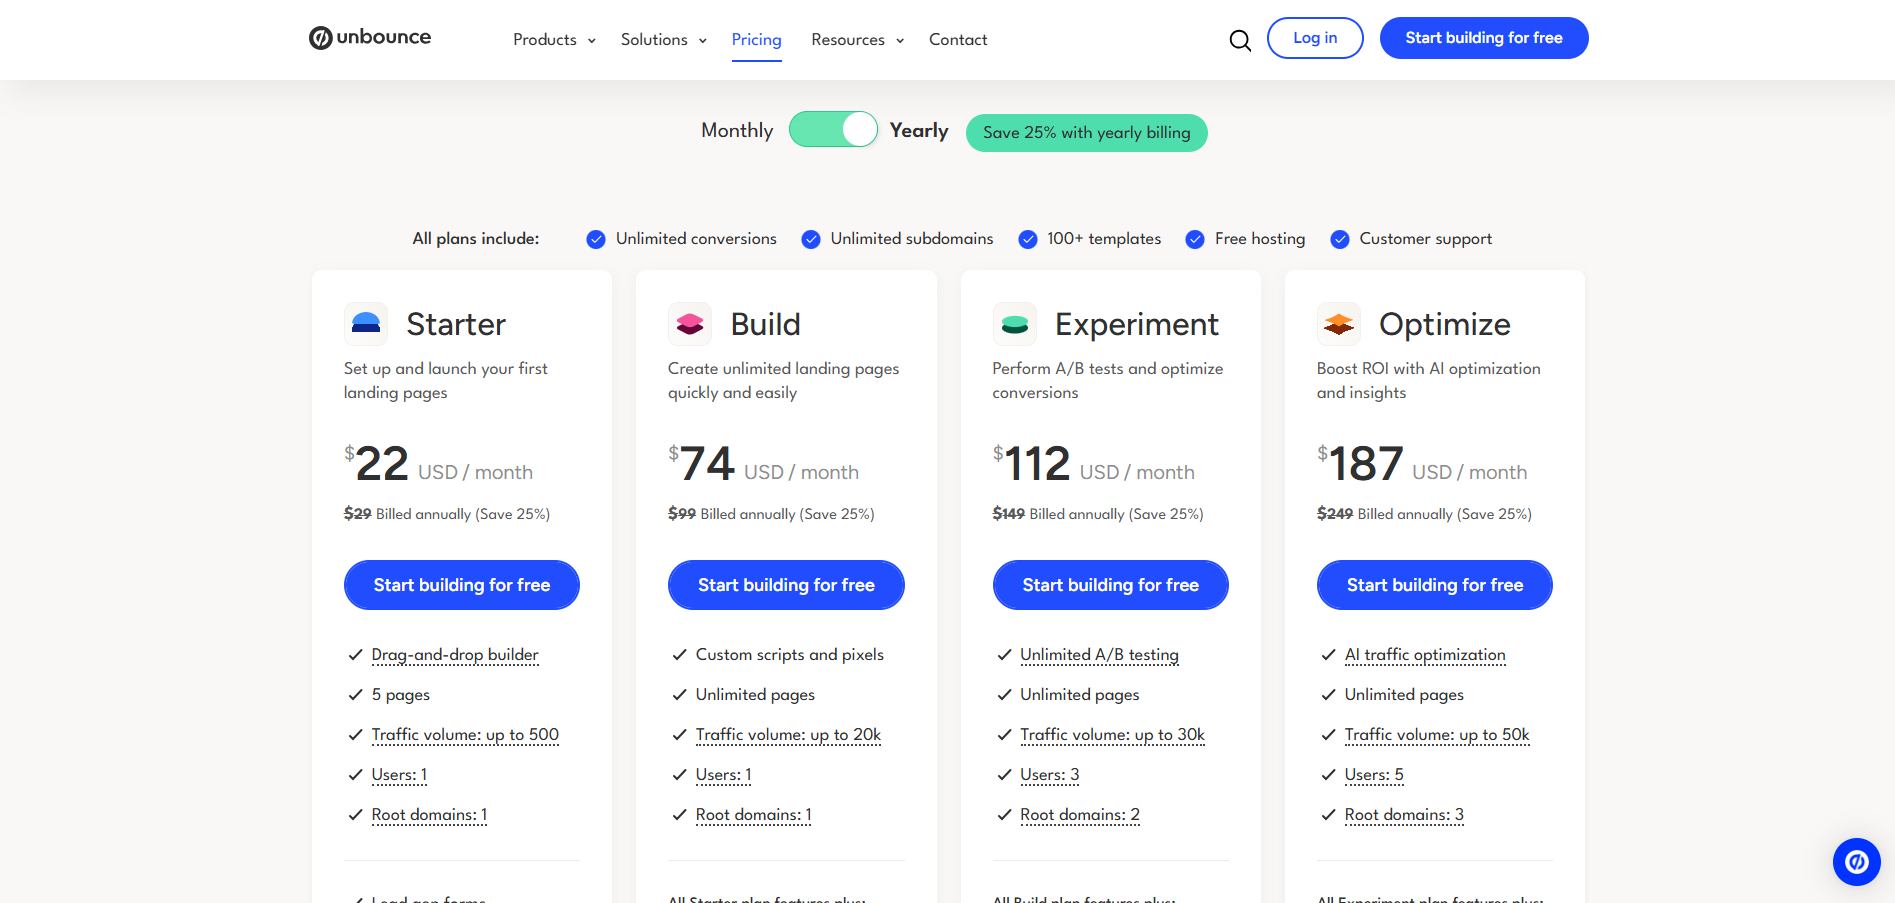This screenshot has height=903, width=1895.
Task: Open the search bar
Action: pos(1239,41)
